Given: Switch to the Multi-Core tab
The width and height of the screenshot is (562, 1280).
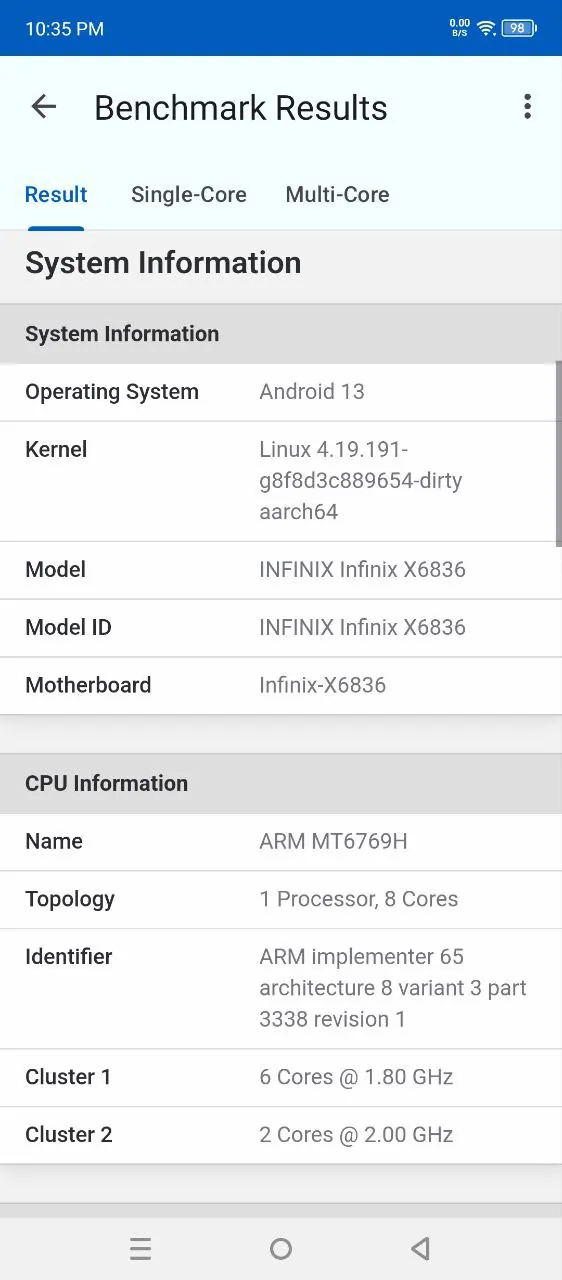Looking at the screenshot, I should [337, 195].
